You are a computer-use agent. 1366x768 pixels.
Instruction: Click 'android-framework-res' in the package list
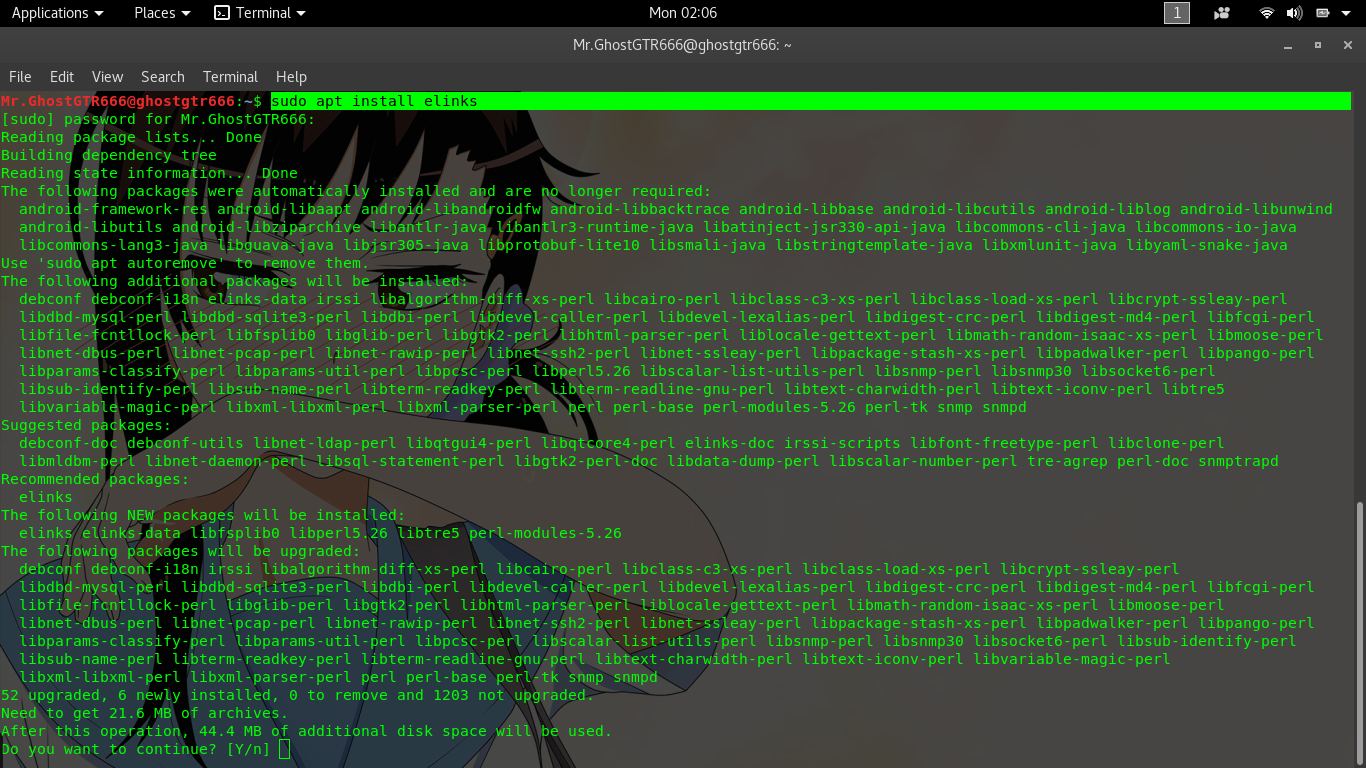pyautogui.click(x=113, y=209)
